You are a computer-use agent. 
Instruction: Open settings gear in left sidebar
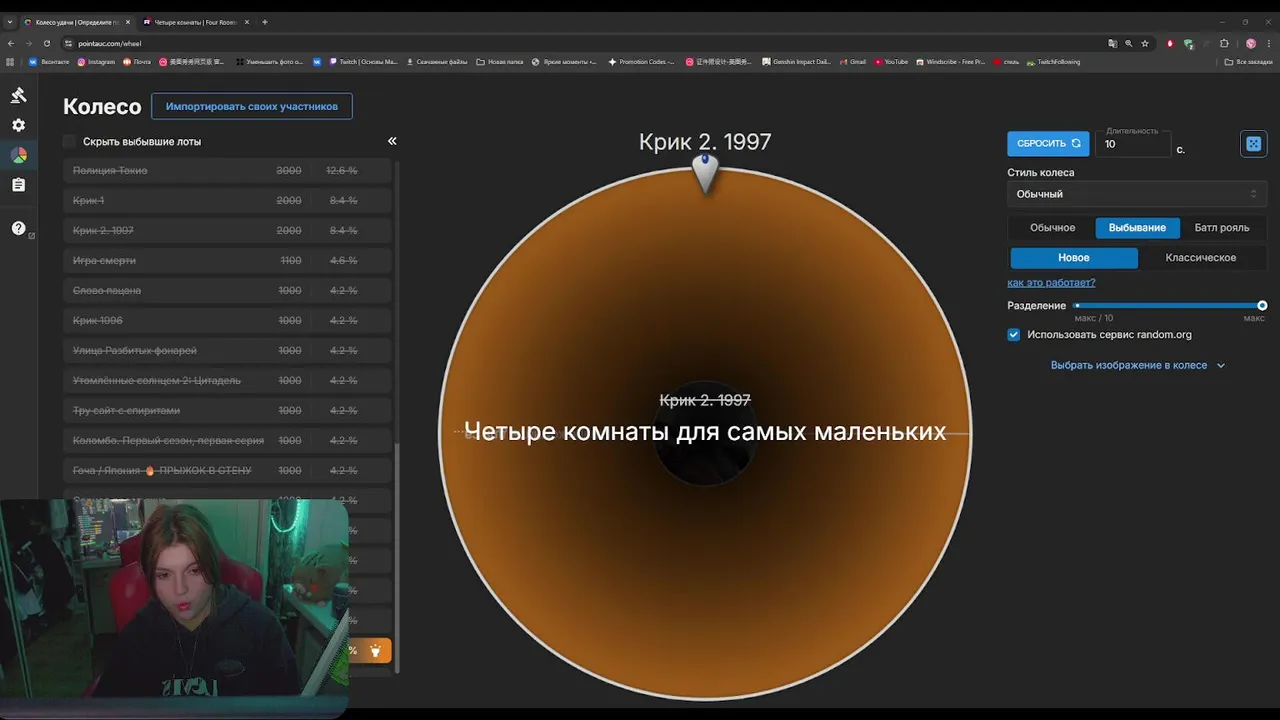(x=18, y=125)
